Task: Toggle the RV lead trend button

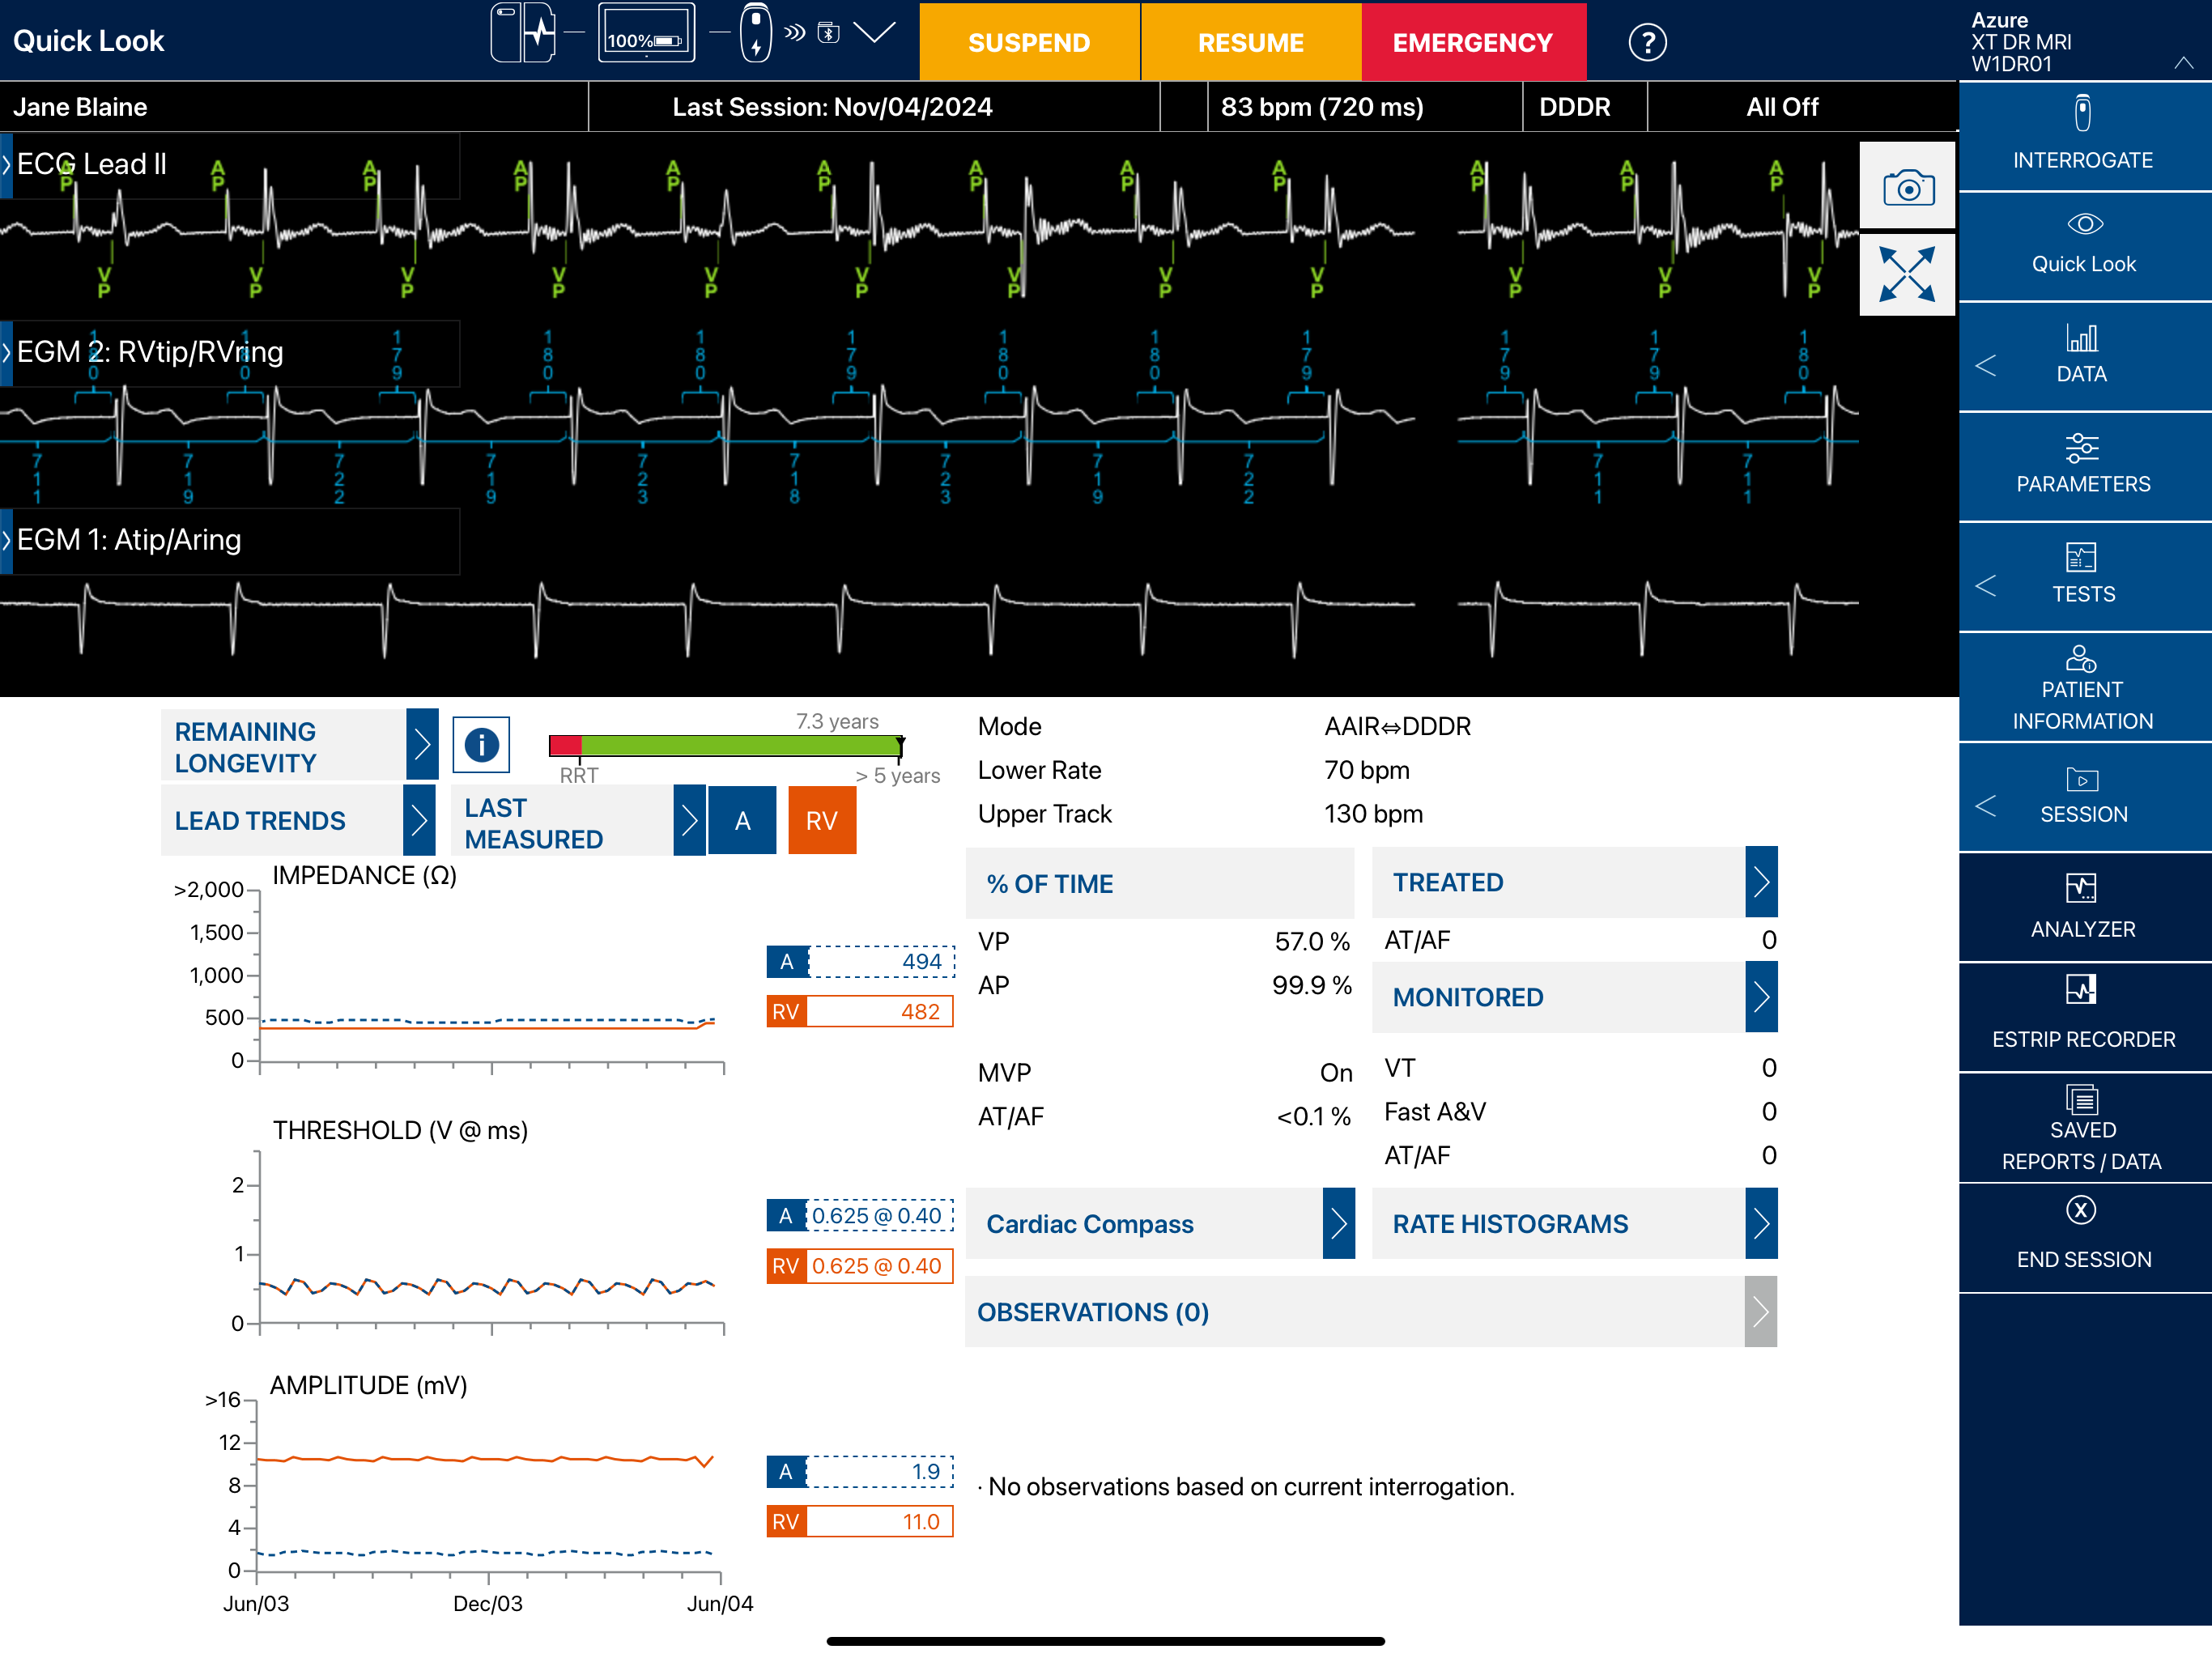Action: (x=821, y=821)
